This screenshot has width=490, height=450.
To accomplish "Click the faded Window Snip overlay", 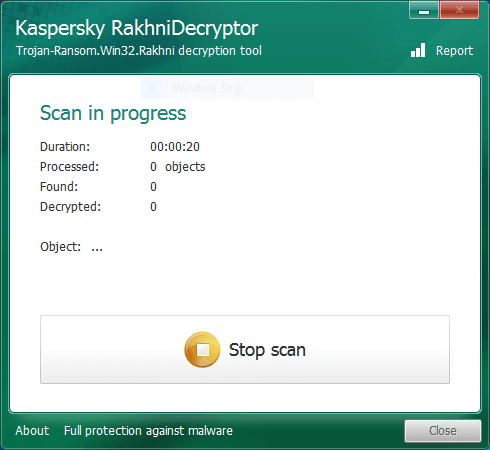I will coord(227,88).
